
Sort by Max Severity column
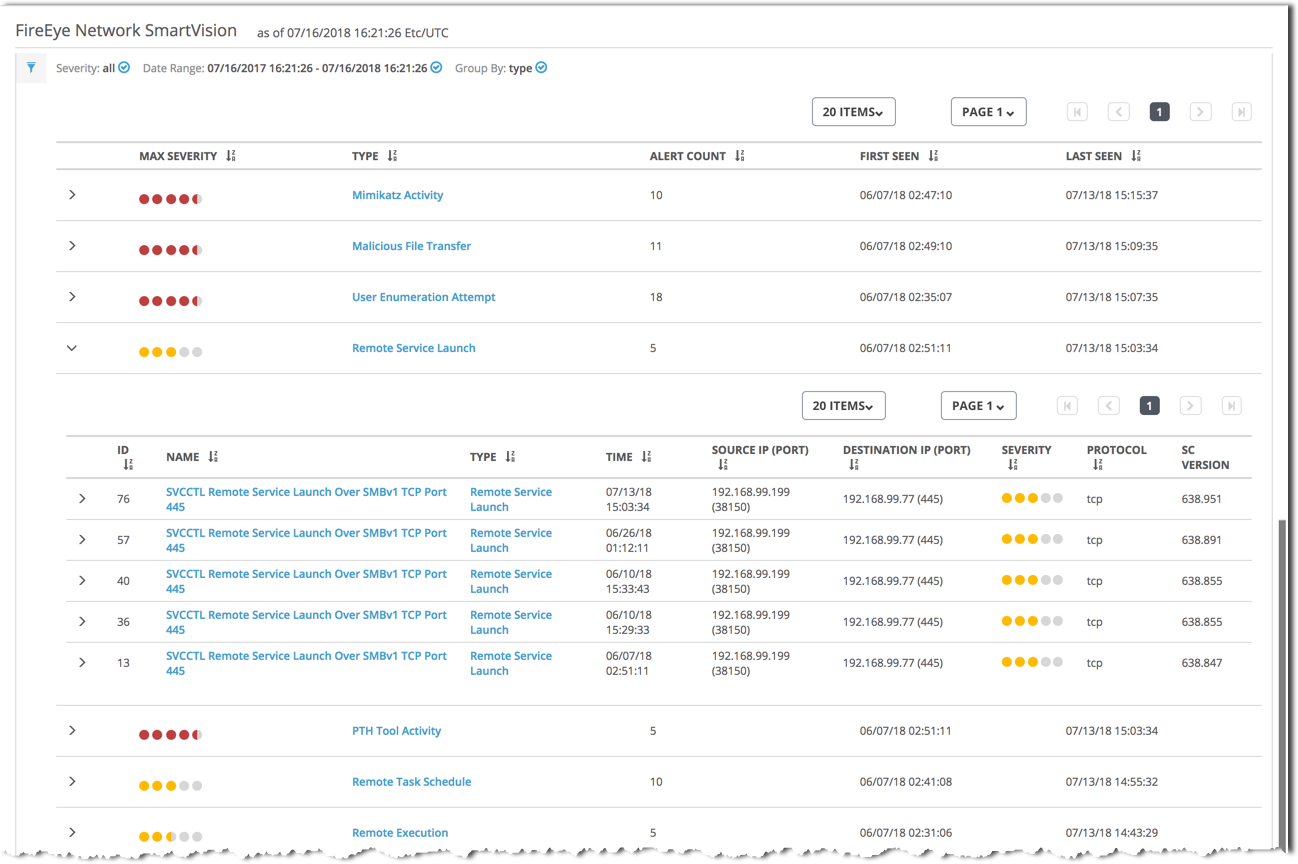pos(231,156)
